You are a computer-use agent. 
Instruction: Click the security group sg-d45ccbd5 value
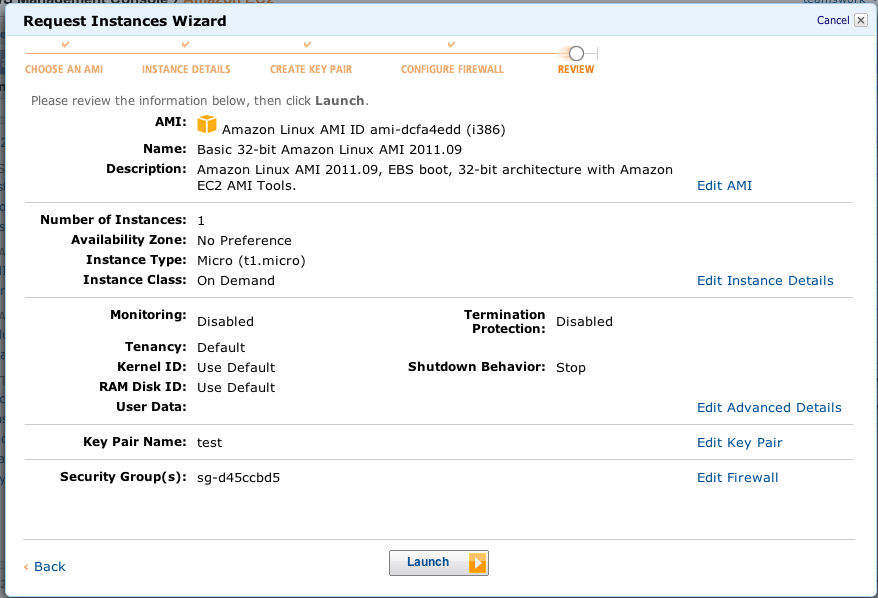coord(239,478)
